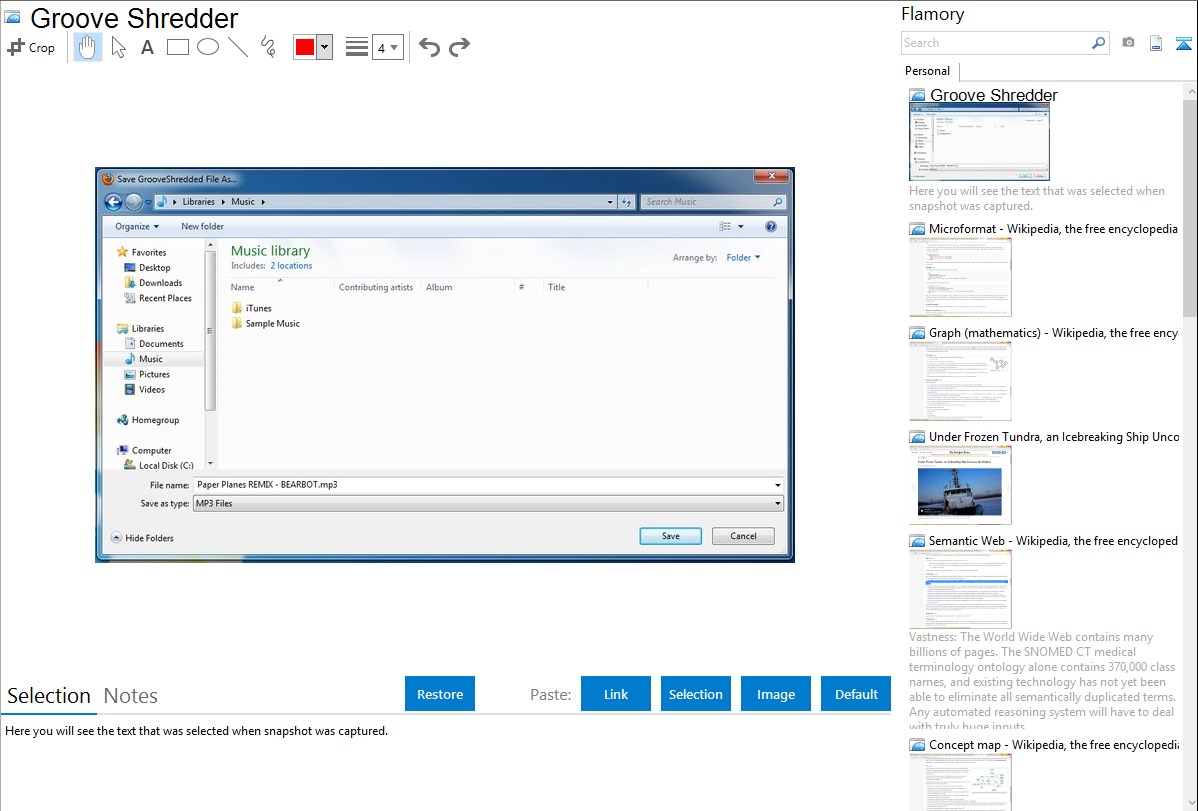The image size is (1198, 811).
Task: Select the freehand drawing tool
Action: point(268,47)
